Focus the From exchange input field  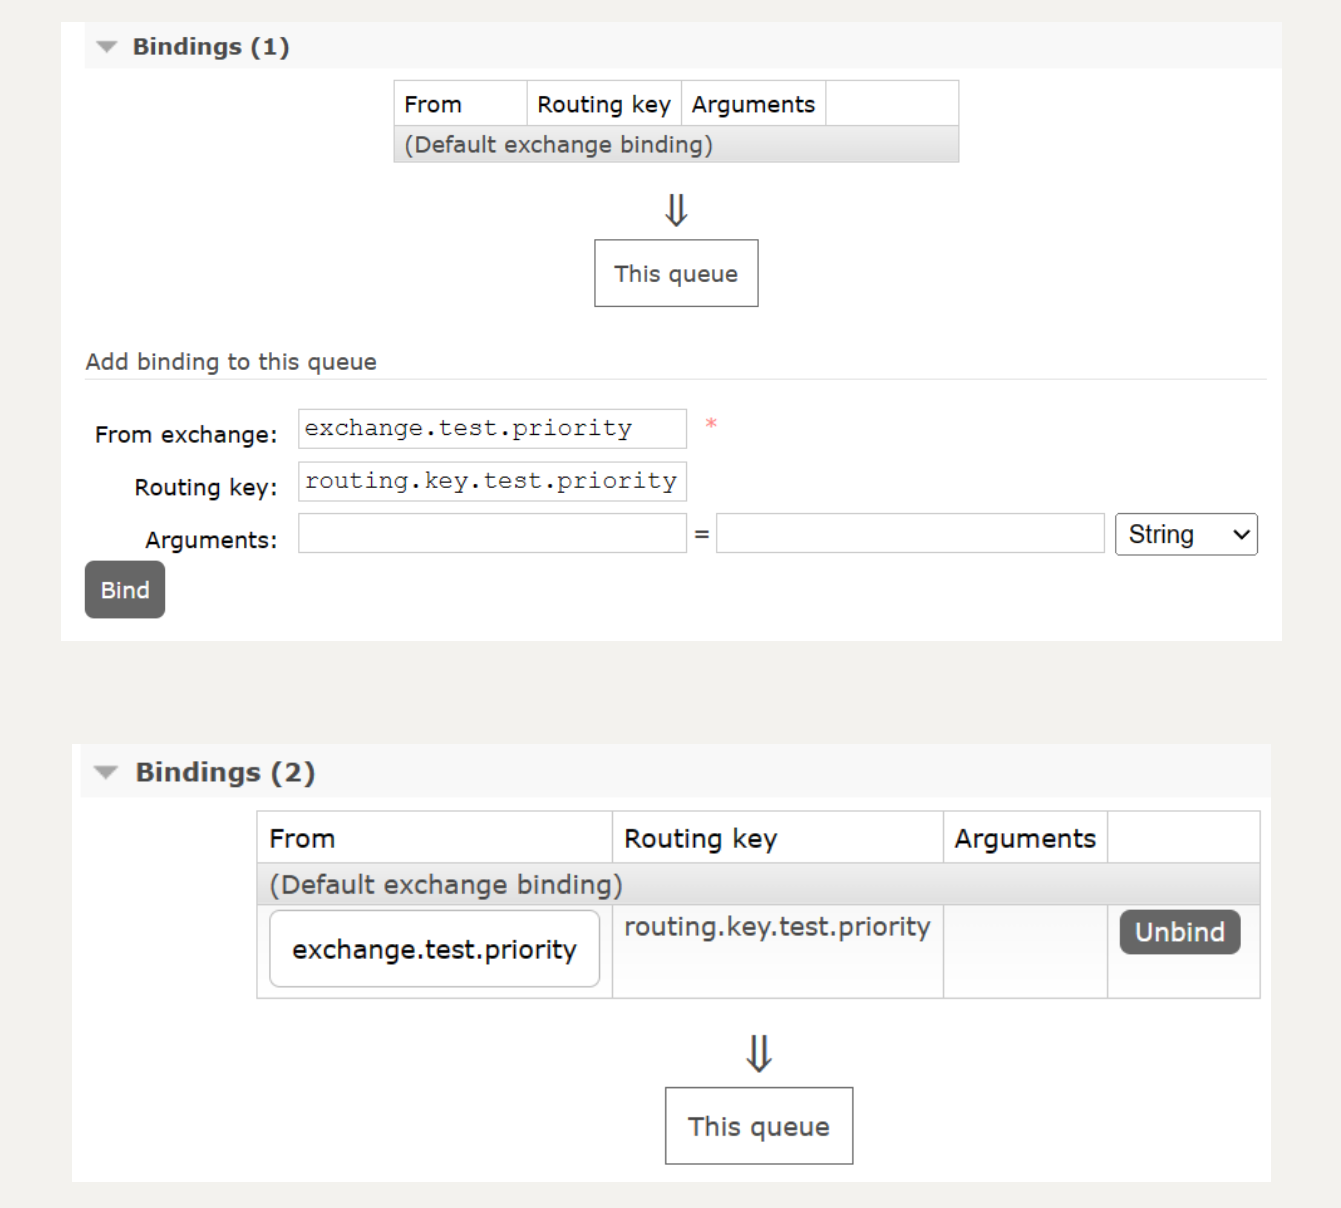coord(492,428)
